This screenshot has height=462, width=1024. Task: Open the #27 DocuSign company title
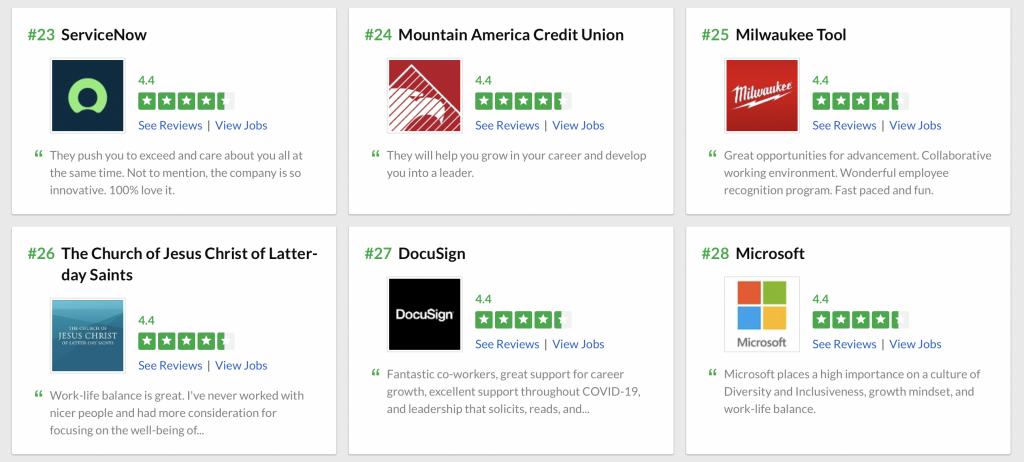pyautogui.click(x=415, y=254)
